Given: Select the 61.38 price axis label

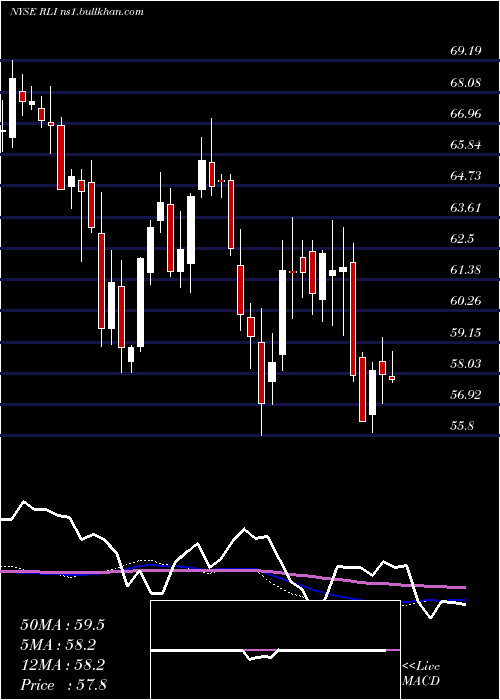Looking at the screenshot, I should click(466, 270).
